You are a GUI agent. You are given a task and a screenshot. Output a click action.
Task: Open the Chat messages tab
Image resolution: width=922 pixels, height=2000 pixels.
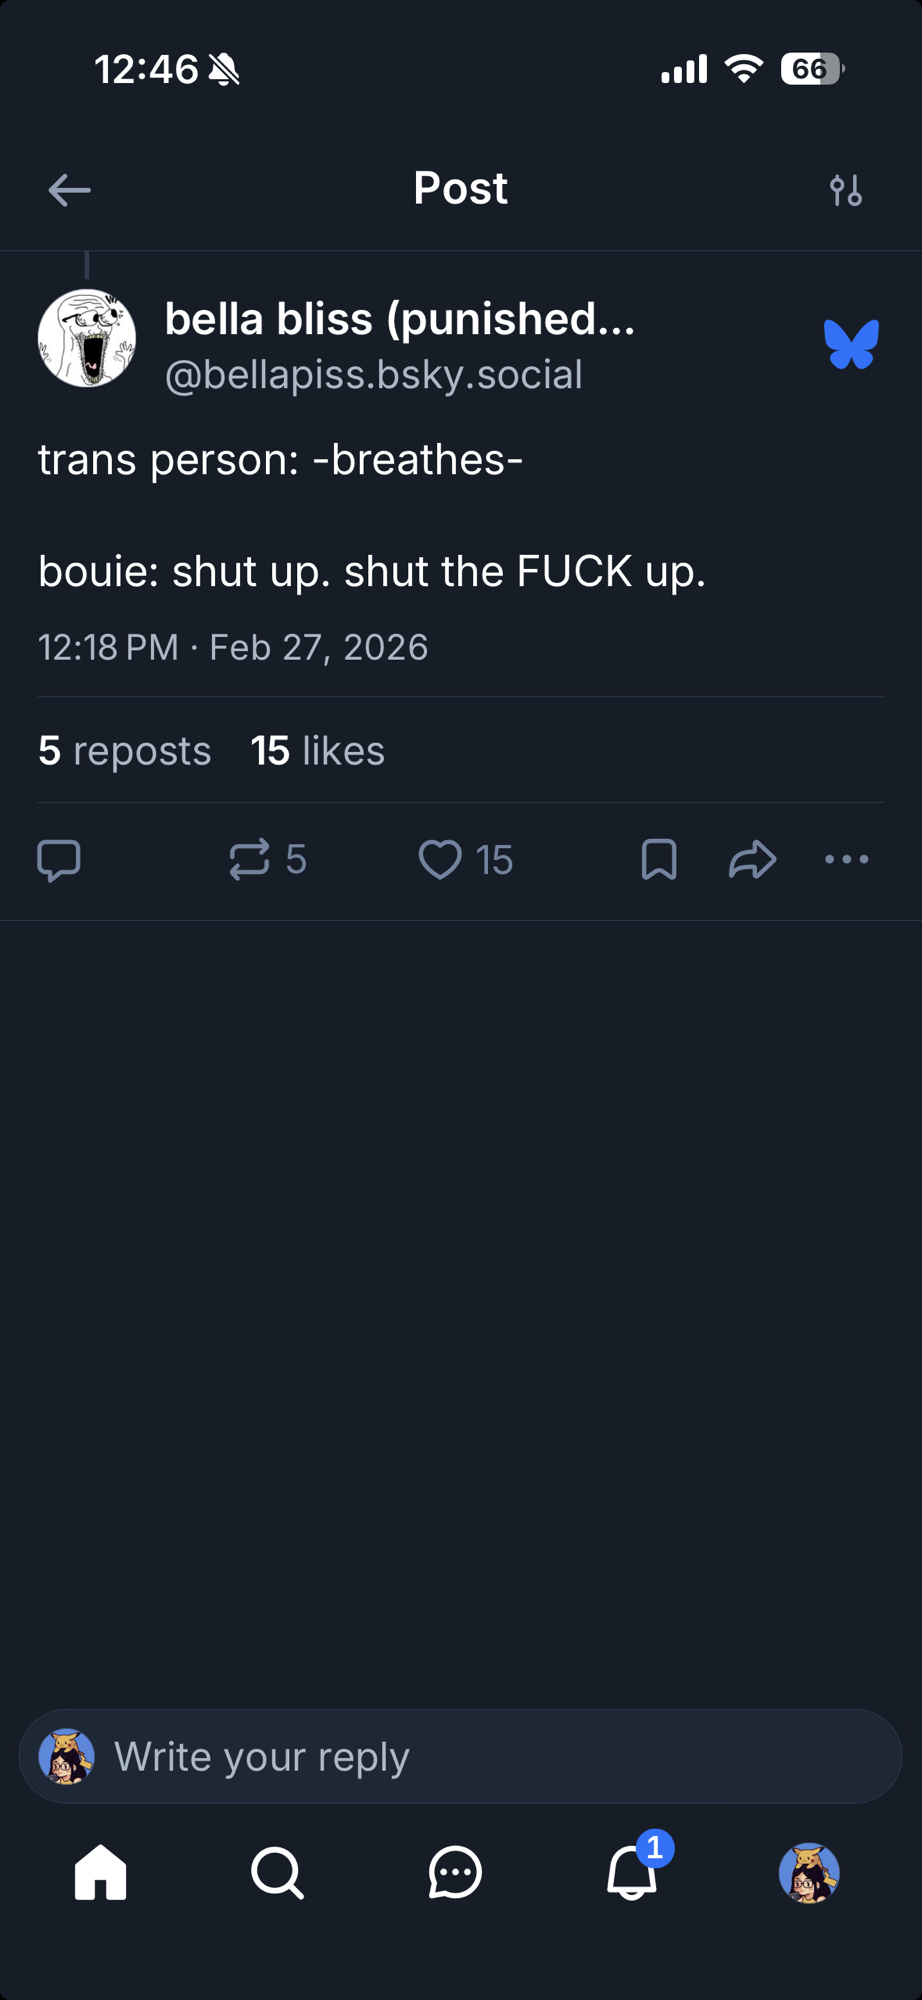pos(455,1872)
